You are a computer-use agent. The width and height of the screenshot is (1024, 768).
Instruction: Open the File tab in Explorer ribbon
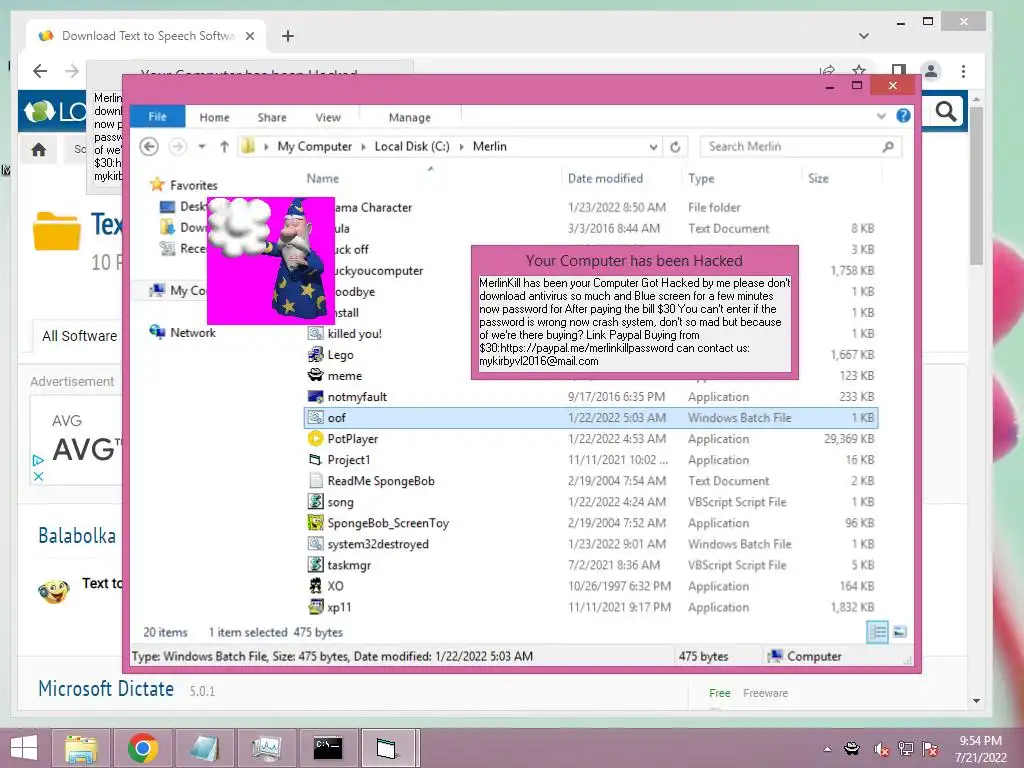click(157, 117)
